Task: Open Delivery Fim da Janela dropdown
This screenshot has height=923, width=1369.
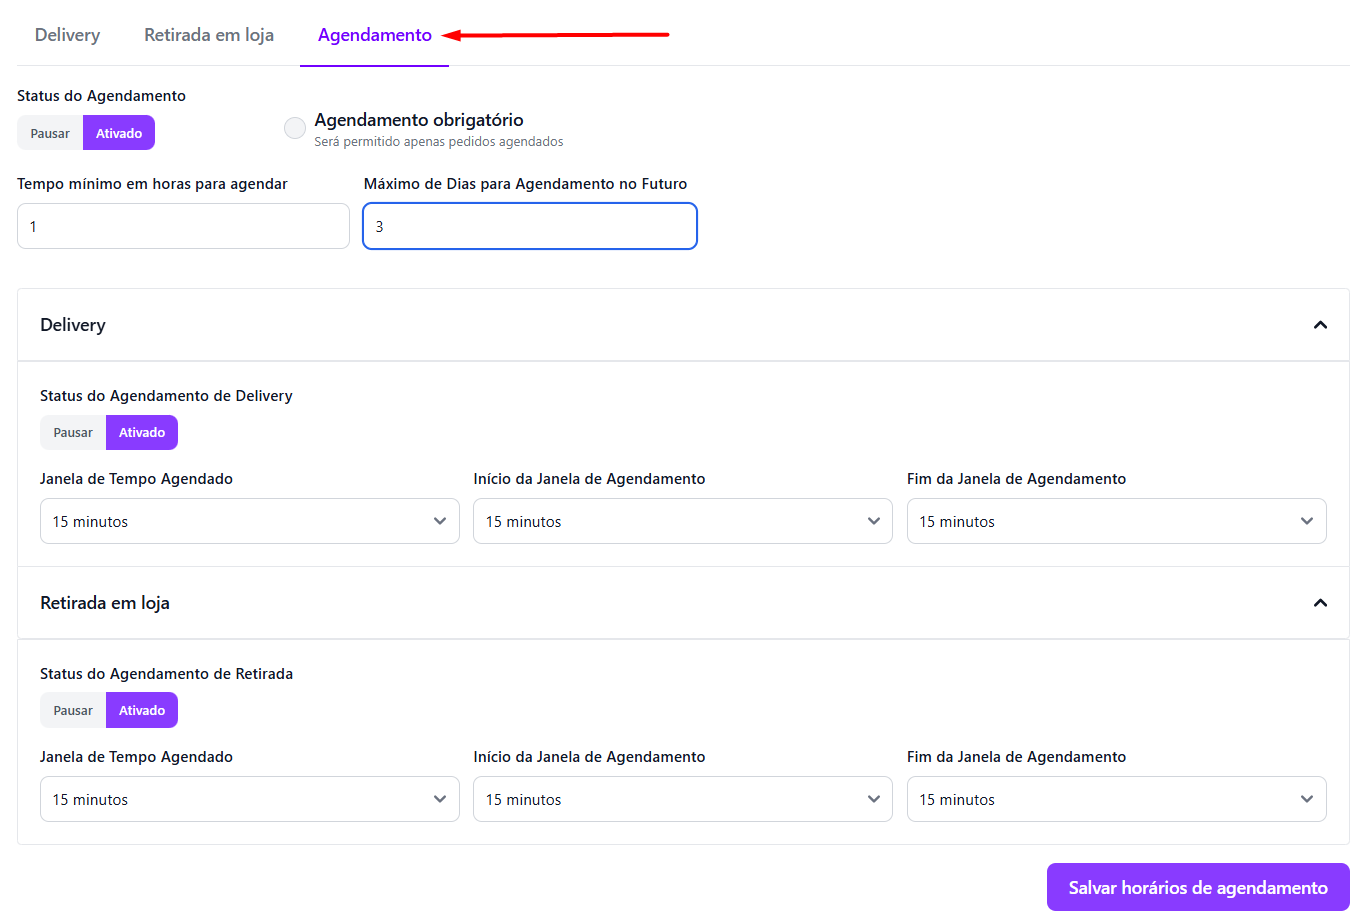Action: tap(1116, 521)
